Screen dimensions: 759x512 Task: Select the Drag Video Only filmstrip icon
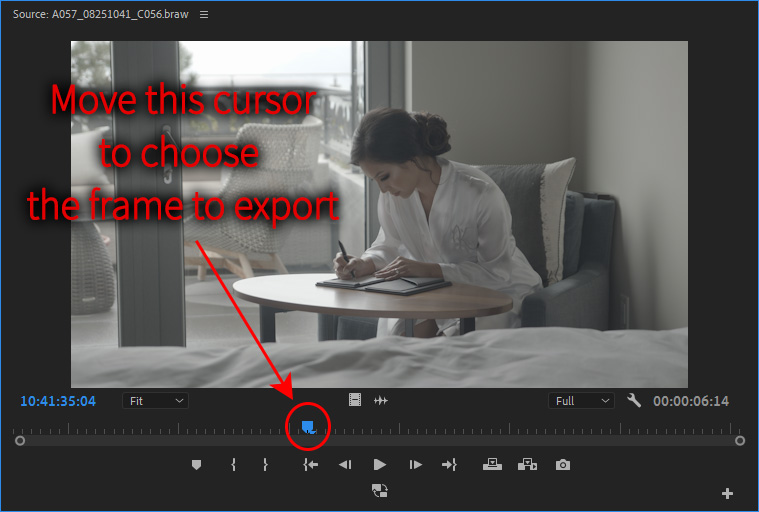pyautogui.click(x=355, y=400)
